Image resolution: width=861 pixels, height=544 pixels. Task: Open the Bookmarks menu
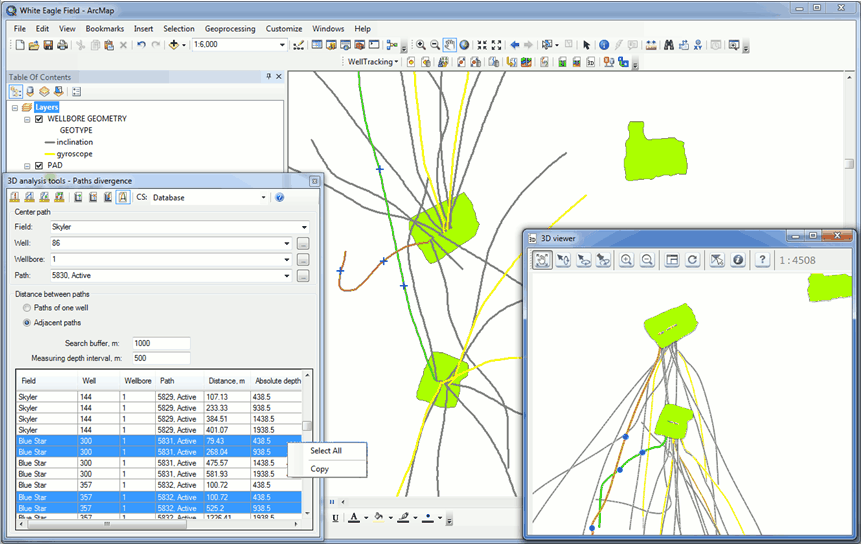[x=105, y=29]
